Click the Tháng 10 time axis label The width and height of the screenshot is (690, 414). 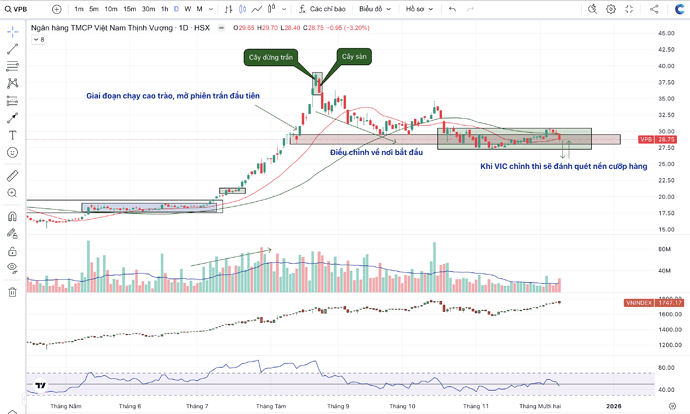(402, 406)
